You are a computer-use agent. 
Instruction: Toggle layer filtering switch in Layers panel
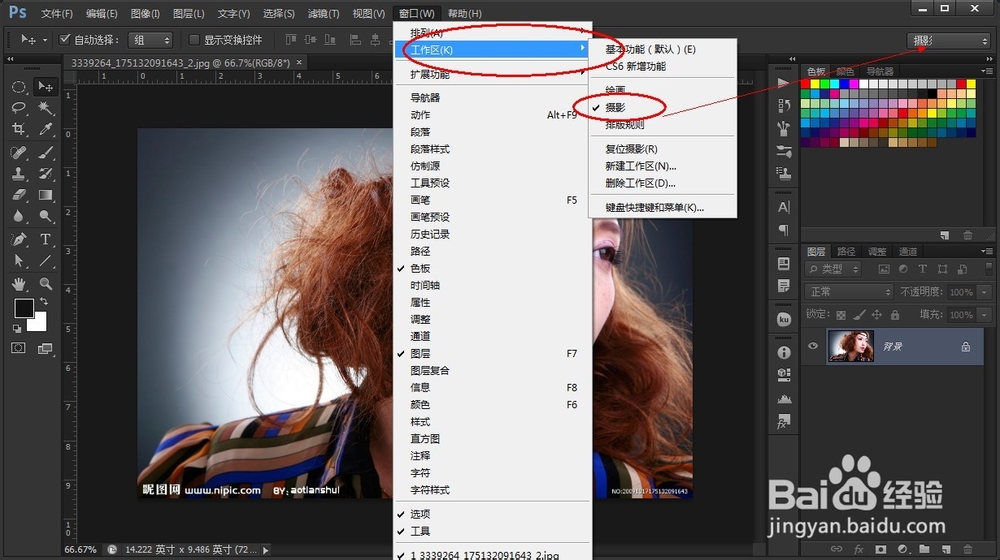tap(988, 269)
